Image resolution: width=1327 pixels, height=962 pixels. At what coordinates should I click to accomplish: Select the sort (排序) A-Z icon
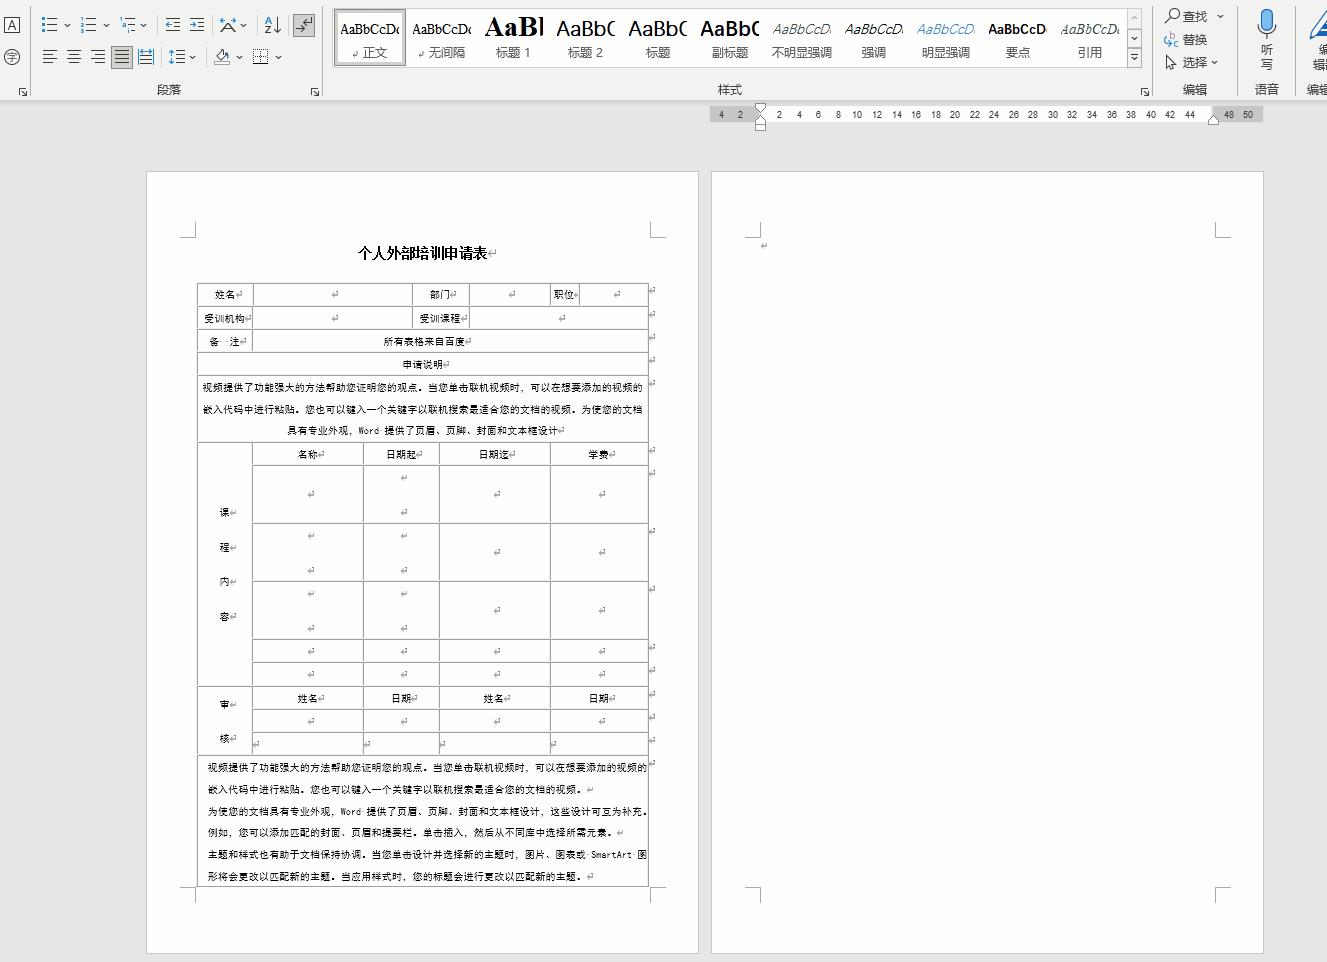pos(271,25)
